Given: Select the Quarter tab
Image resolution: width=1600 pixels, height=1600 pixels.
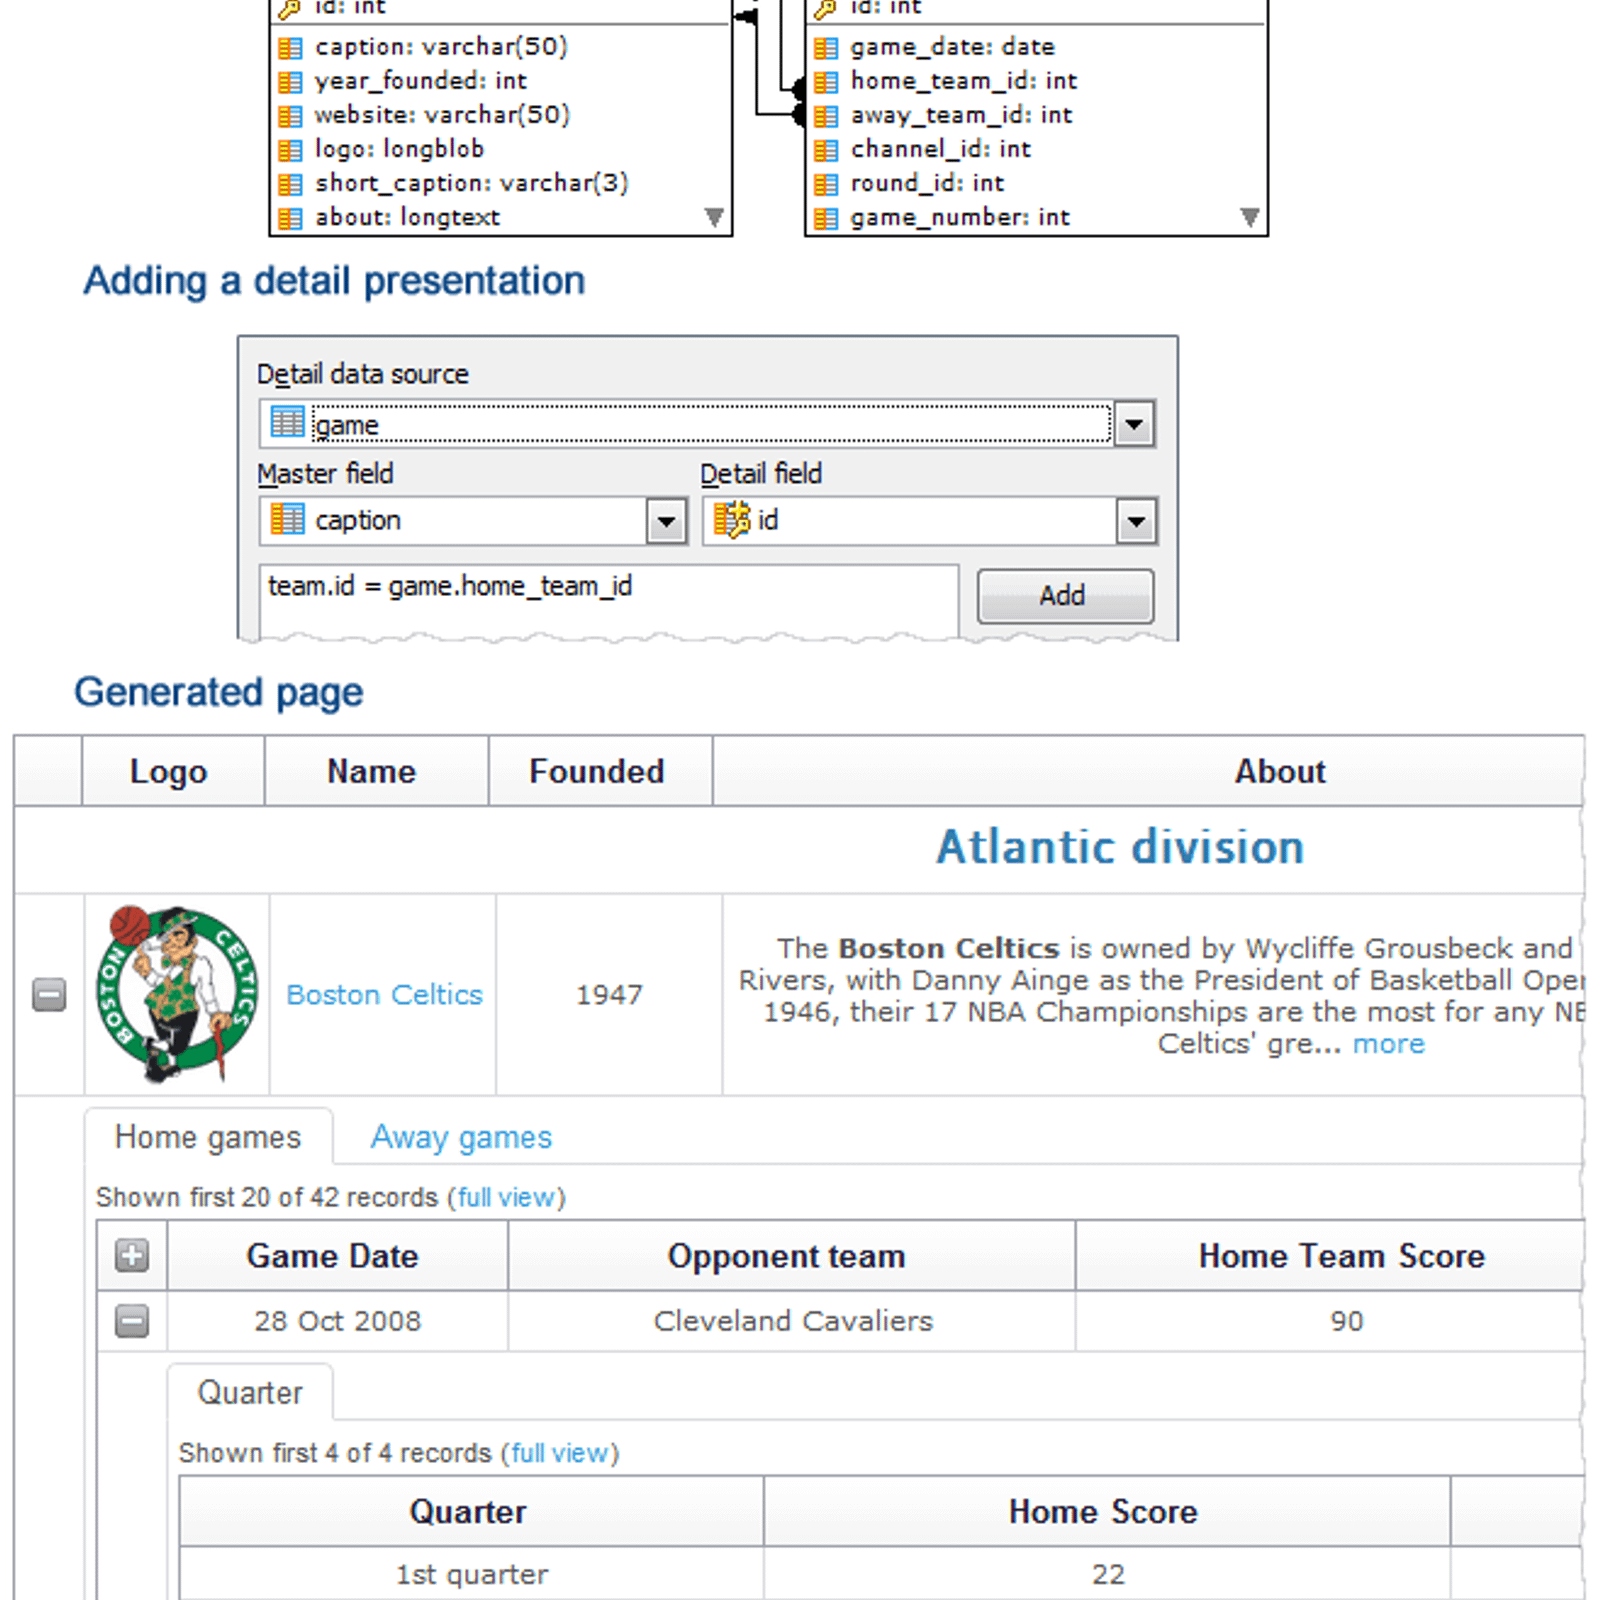Looking at the screenshot, I should 250,1392.
